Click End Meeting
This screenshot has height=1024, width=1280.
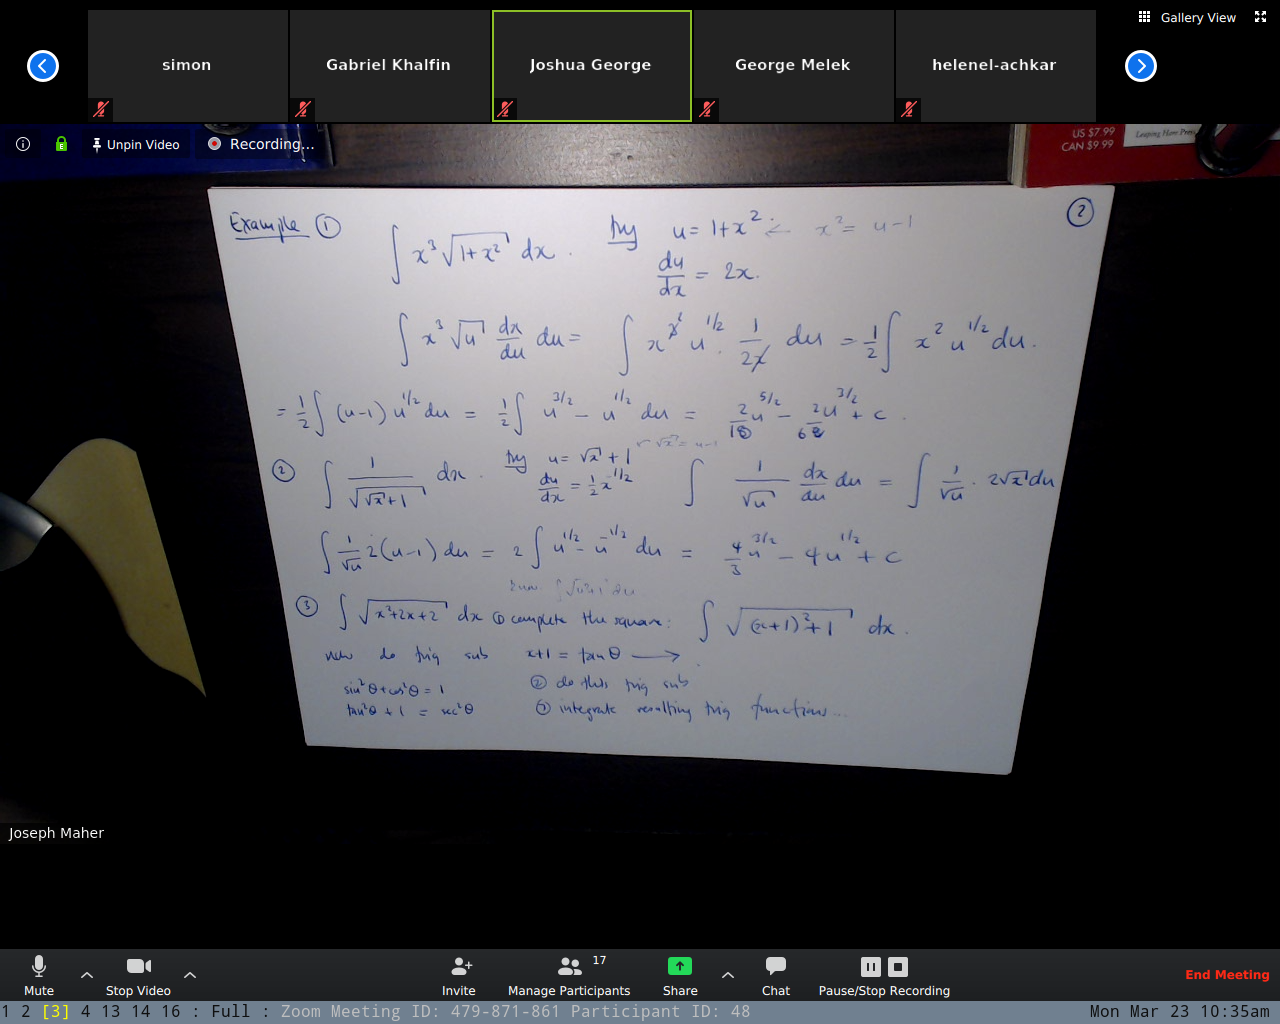1227,975
